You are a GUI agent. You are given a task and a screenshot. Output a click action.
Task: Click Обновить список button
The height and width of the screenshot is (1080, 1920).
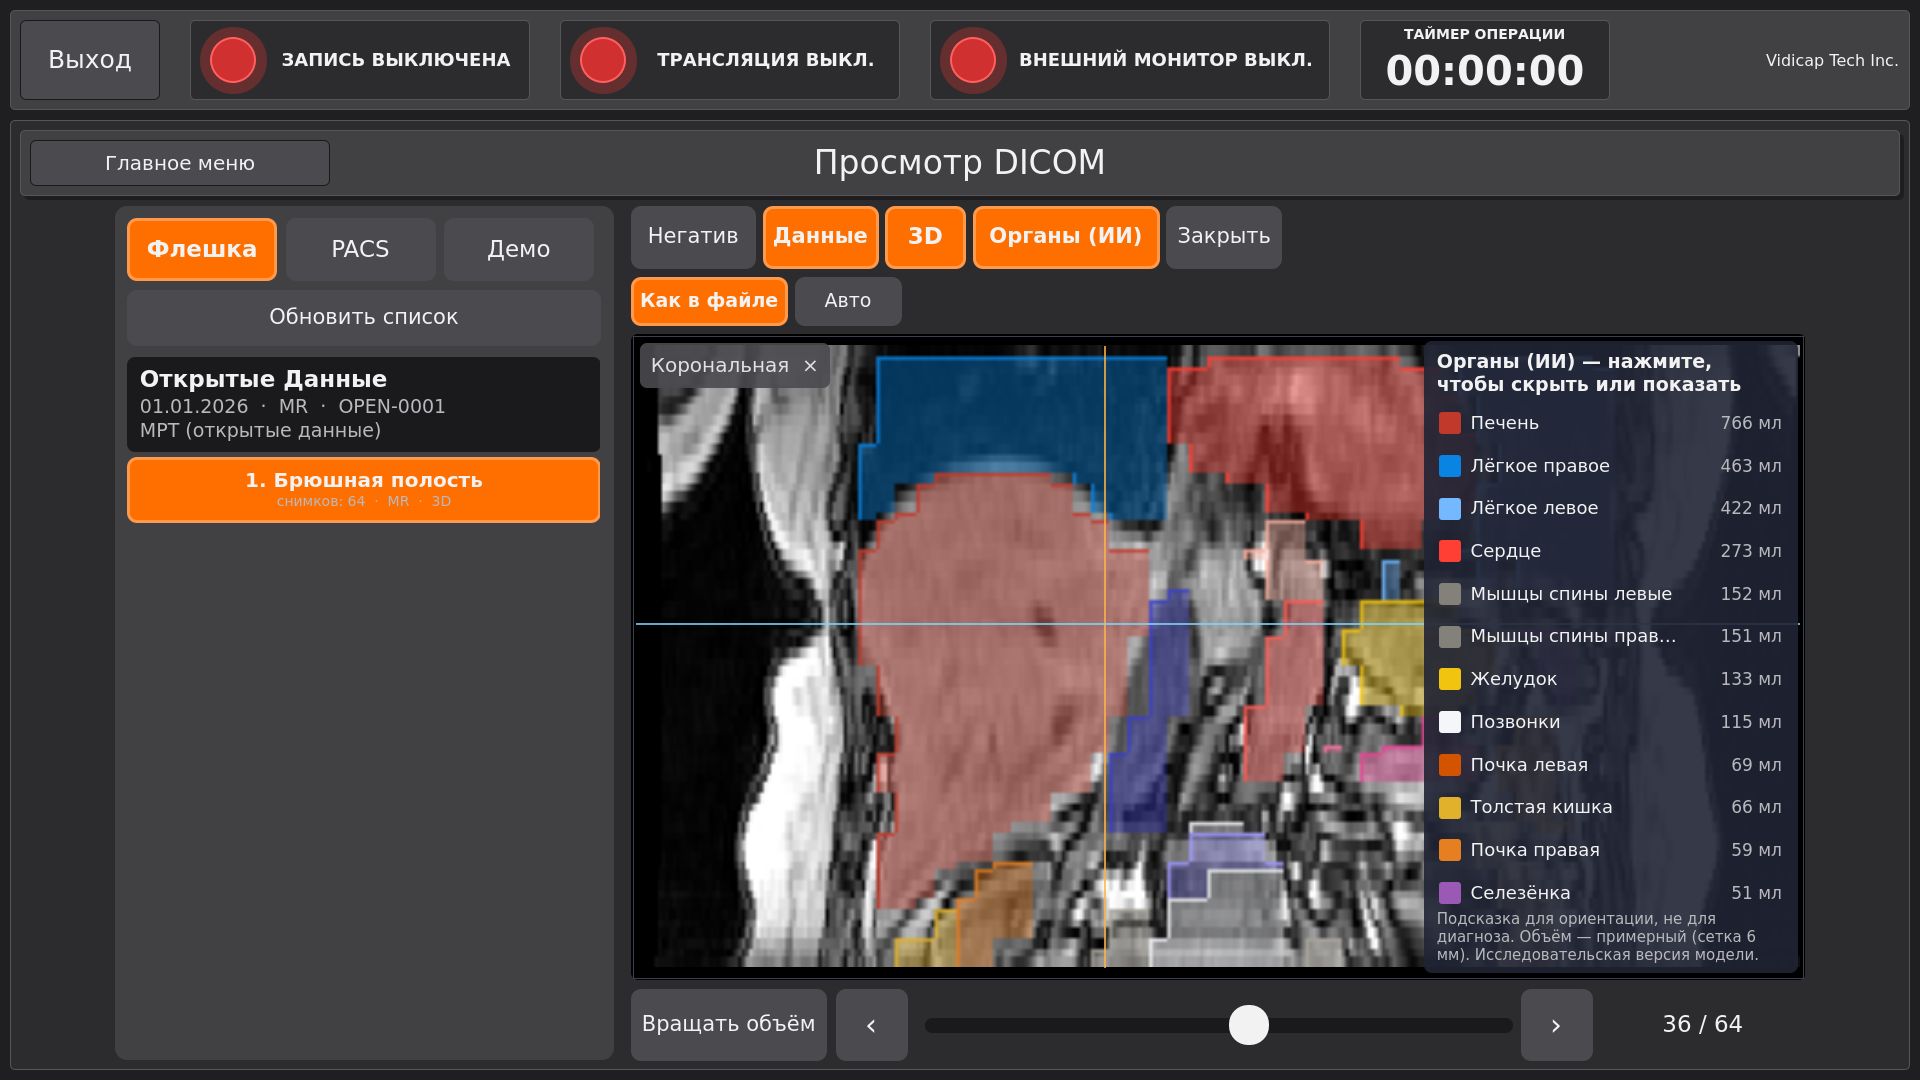click(x=364, y=318)
